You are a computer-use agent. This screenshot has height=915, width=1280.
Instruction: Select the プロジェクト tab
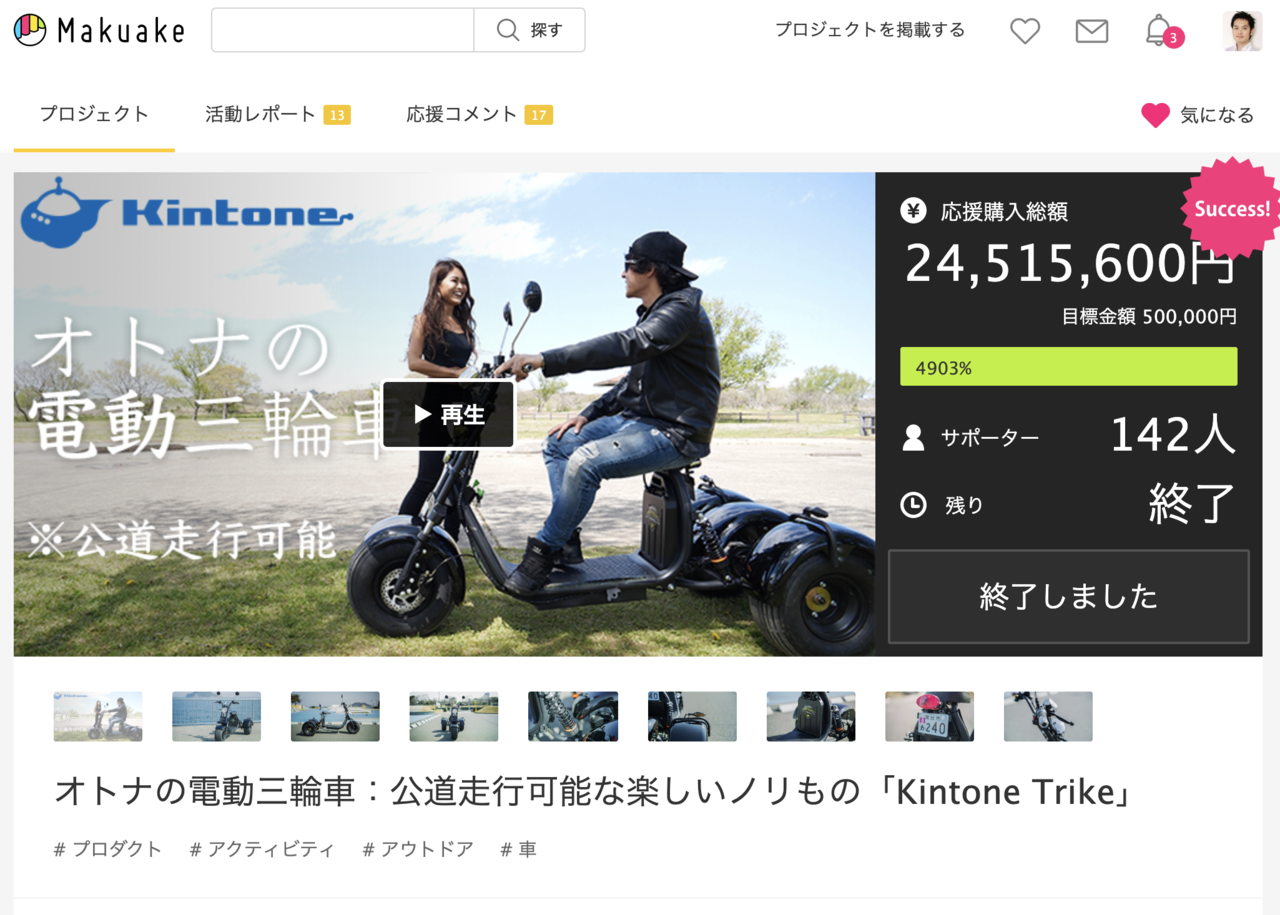point(94,115)
